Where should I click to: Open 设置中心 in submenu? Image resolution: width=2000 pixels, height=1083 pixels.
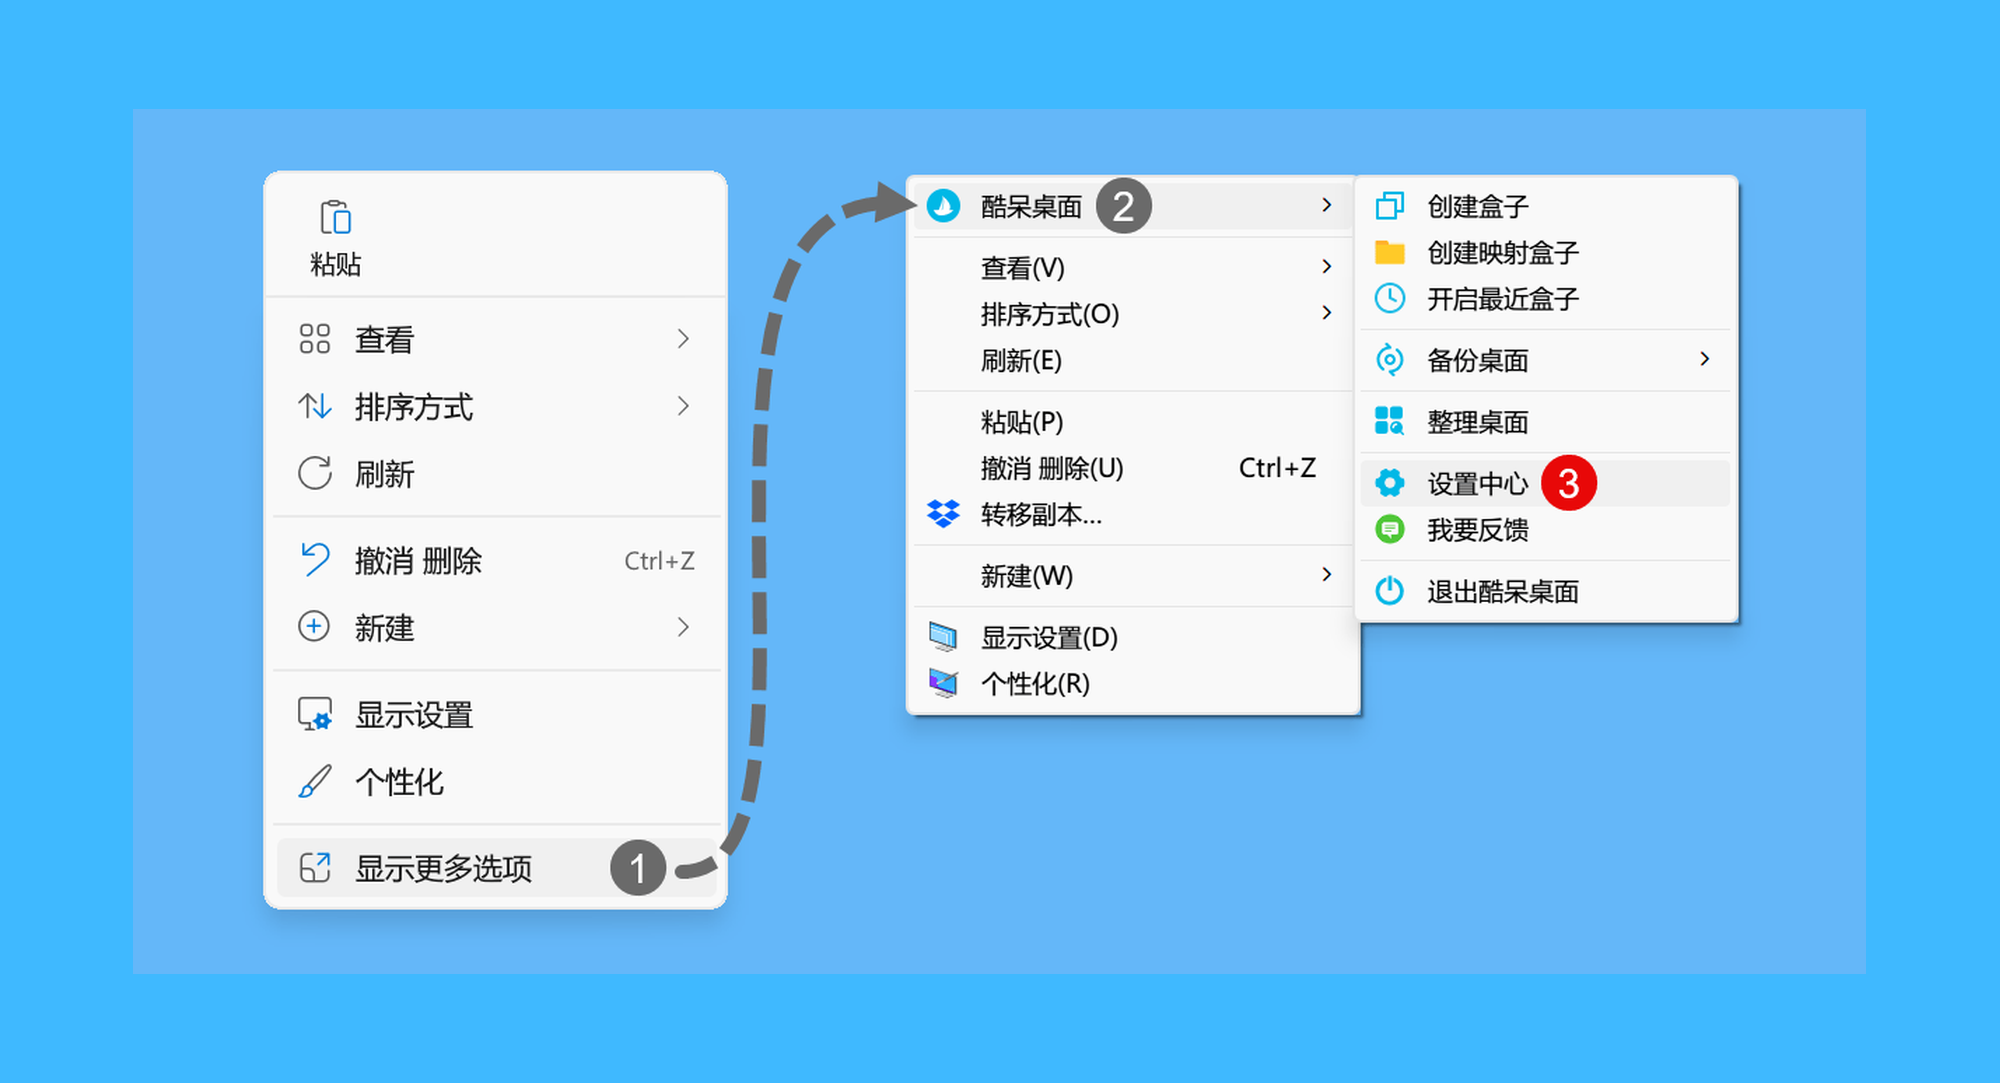pyautogui.click(x=1545, y=483)
